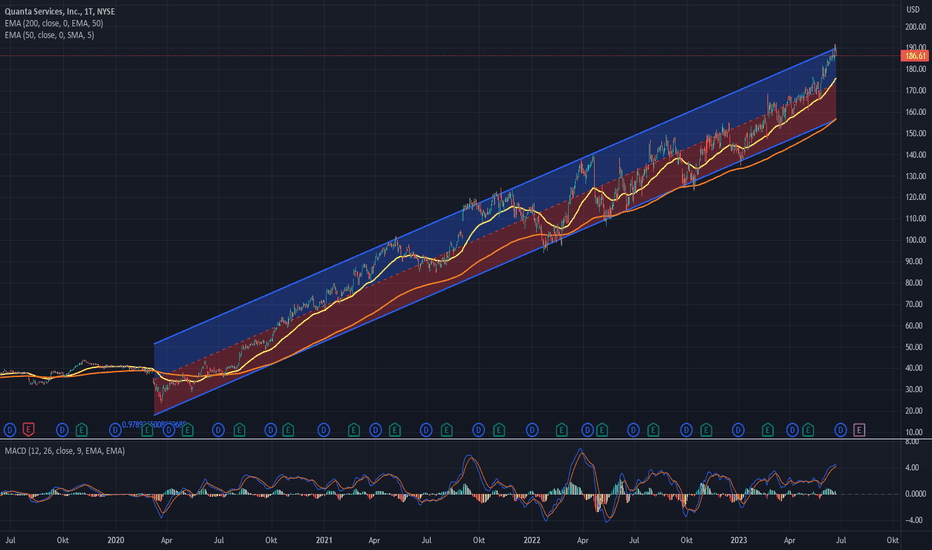This screenshot has width=932, height=550.
Task: Open the August 2021 earnings marker
Action: tap(446, 429)
